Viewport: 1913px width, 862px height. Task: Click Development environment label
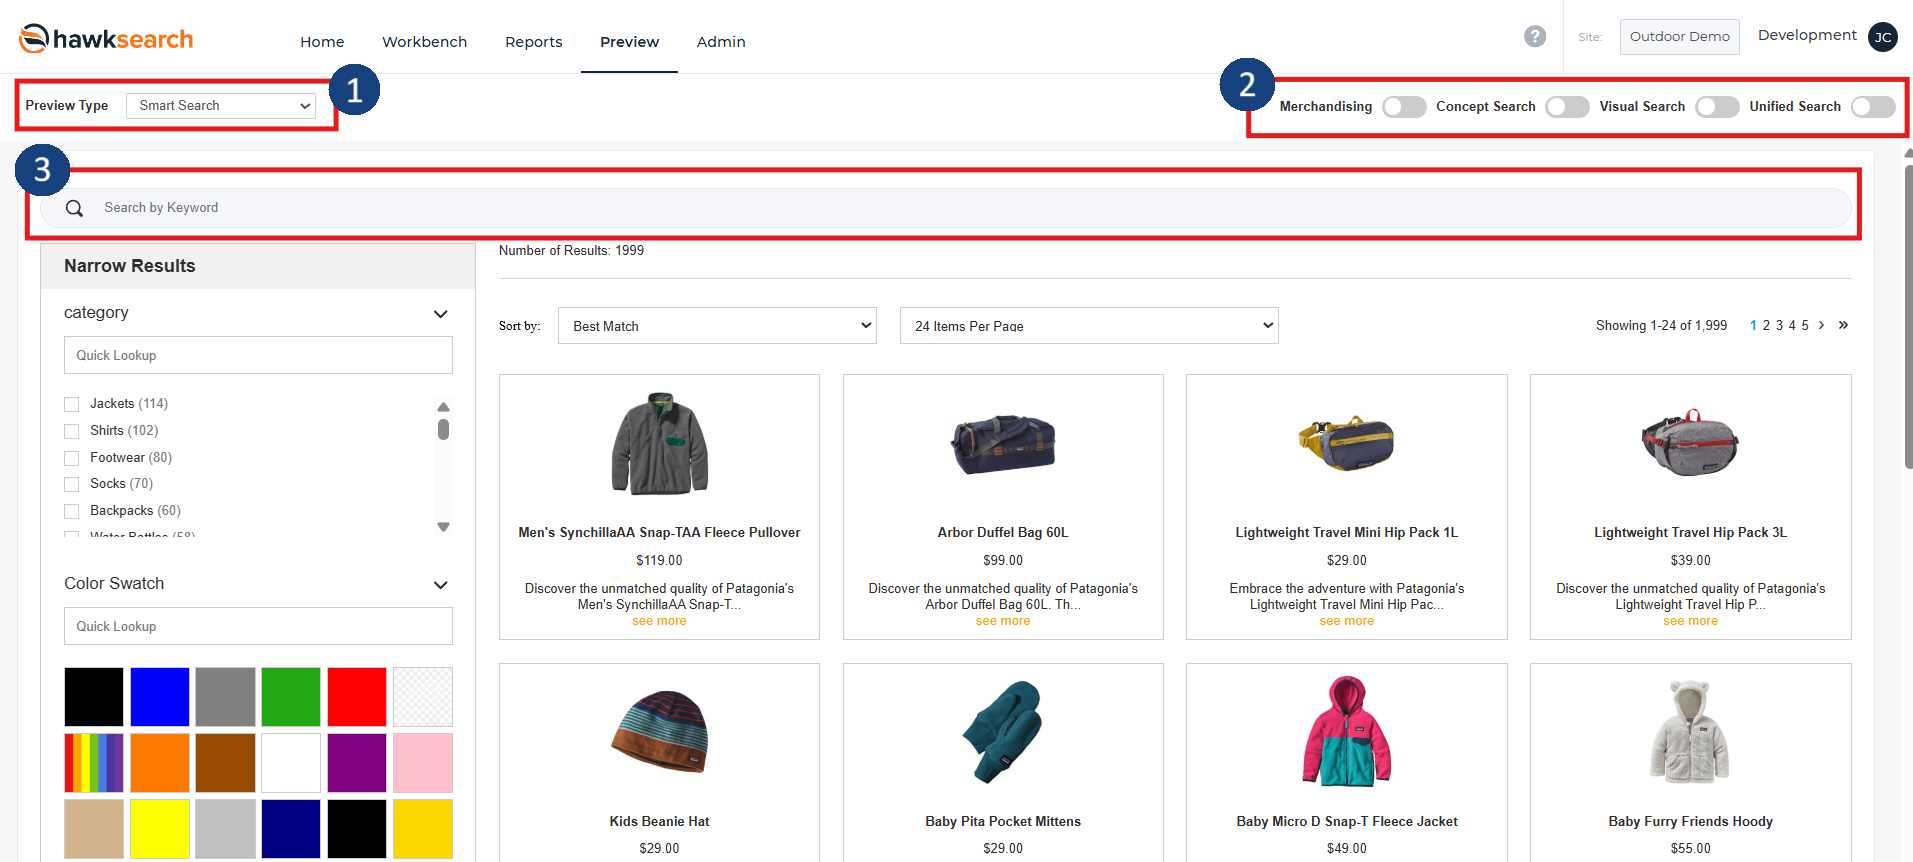[x=1807, y=35]
